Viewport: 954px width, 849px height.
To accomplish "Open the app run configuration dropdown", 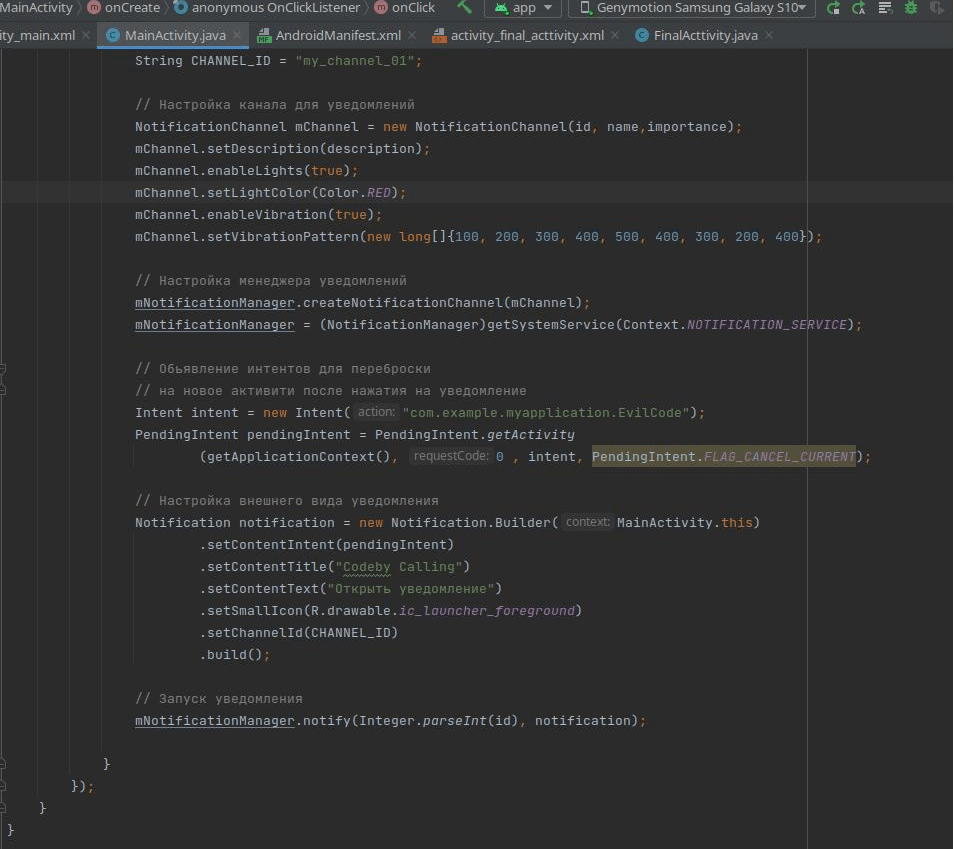I will pos(523,8).
